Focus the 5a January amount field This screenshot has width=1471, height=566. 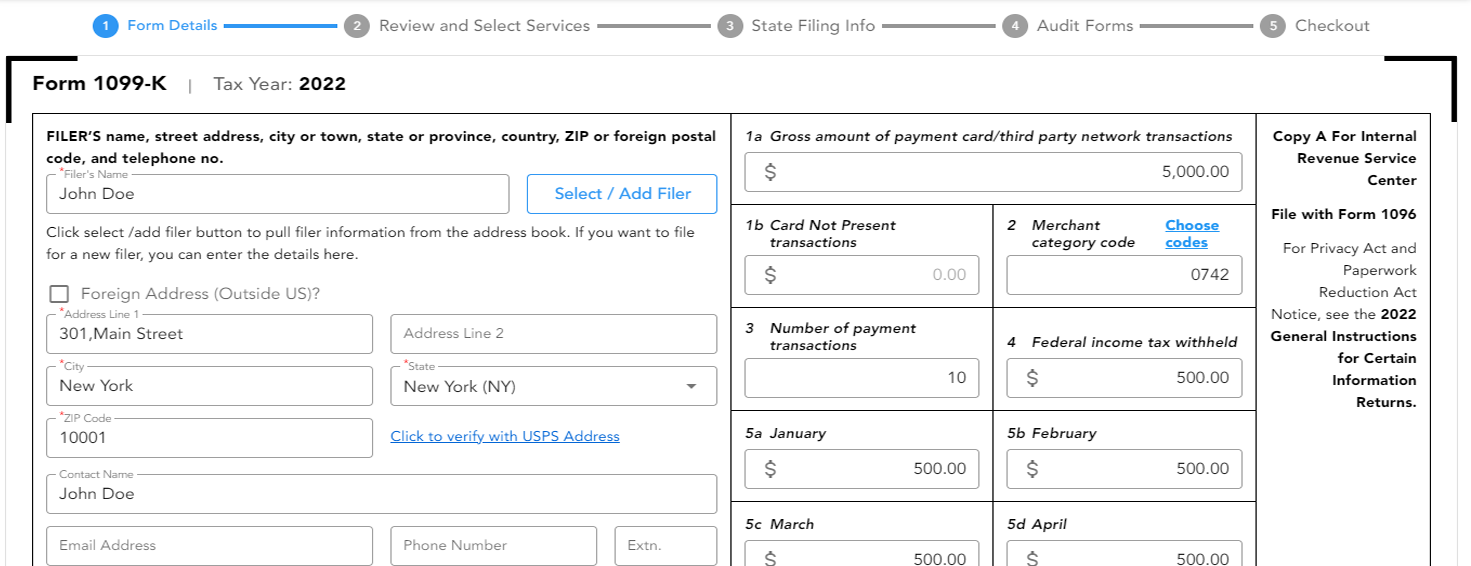coord(862,469)
